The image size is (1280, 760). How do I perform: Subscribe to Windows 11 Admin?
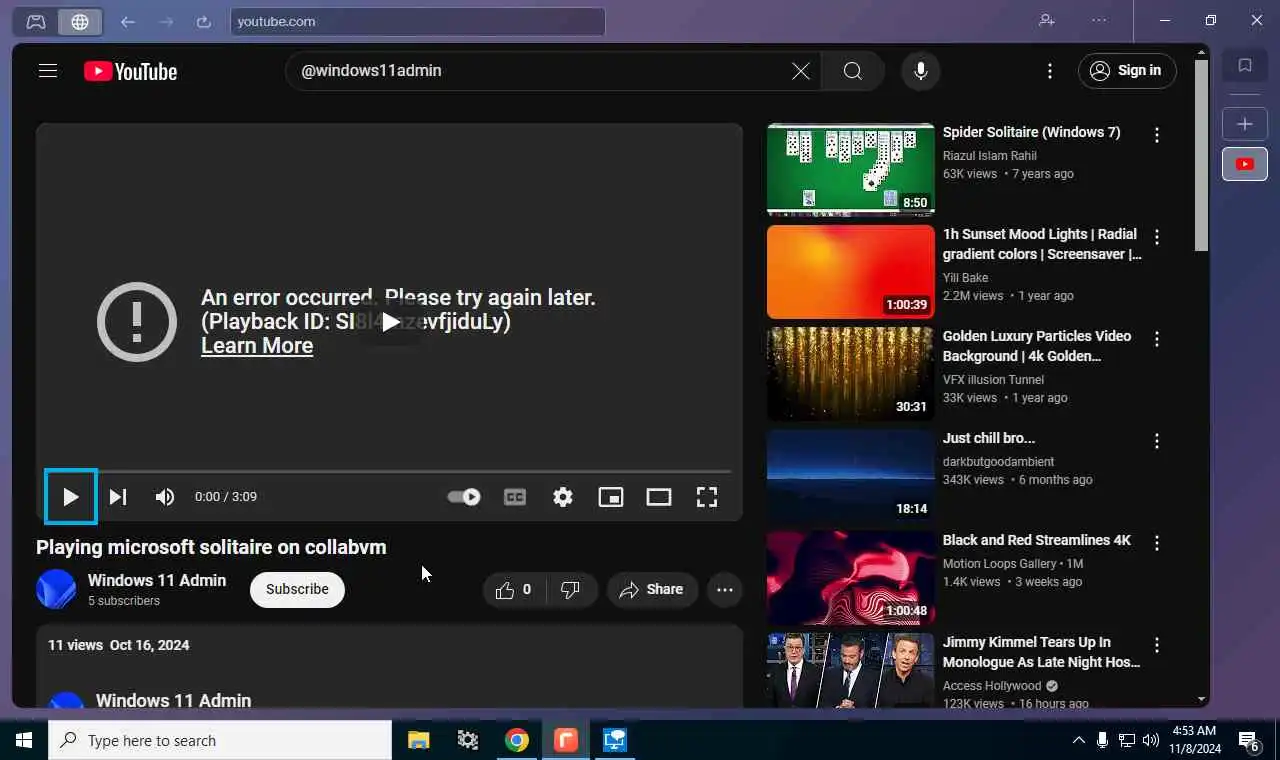tap(297, 589)
